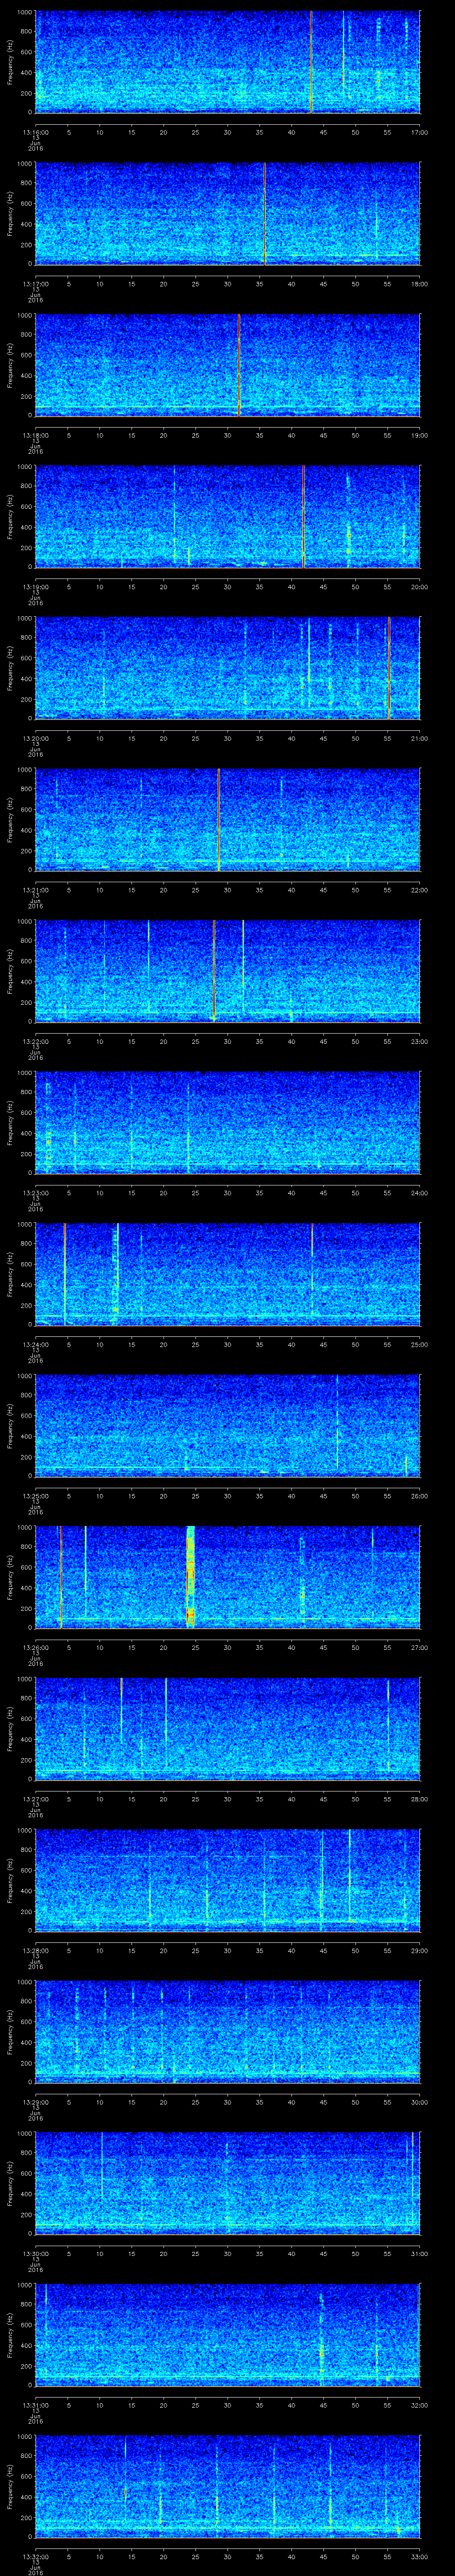The width and height of the screenshot is (455, 2576).
Task: Select the spectrogram plot starting at 13:22:00
Action: [227, 970]
